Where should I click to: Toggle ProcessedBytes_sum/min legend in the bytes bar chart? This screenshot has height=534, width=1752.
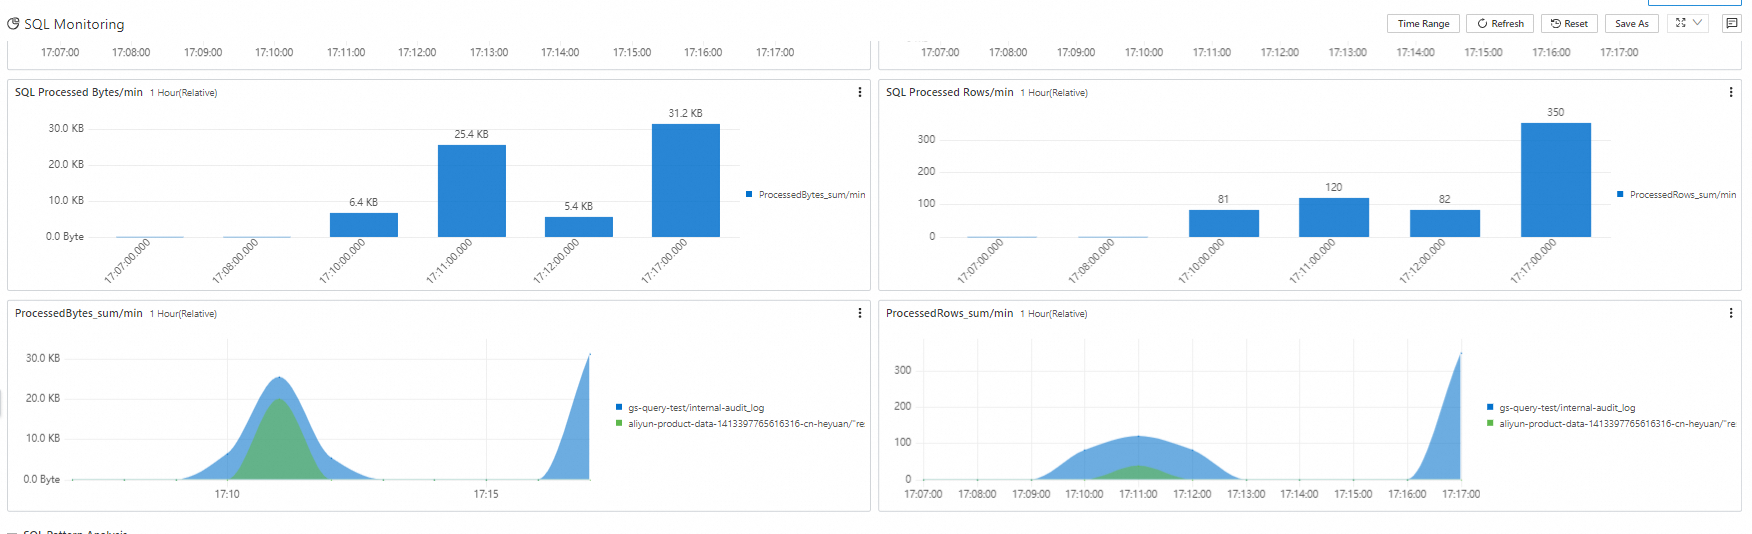pyautogui.click(x=805, y=195)
